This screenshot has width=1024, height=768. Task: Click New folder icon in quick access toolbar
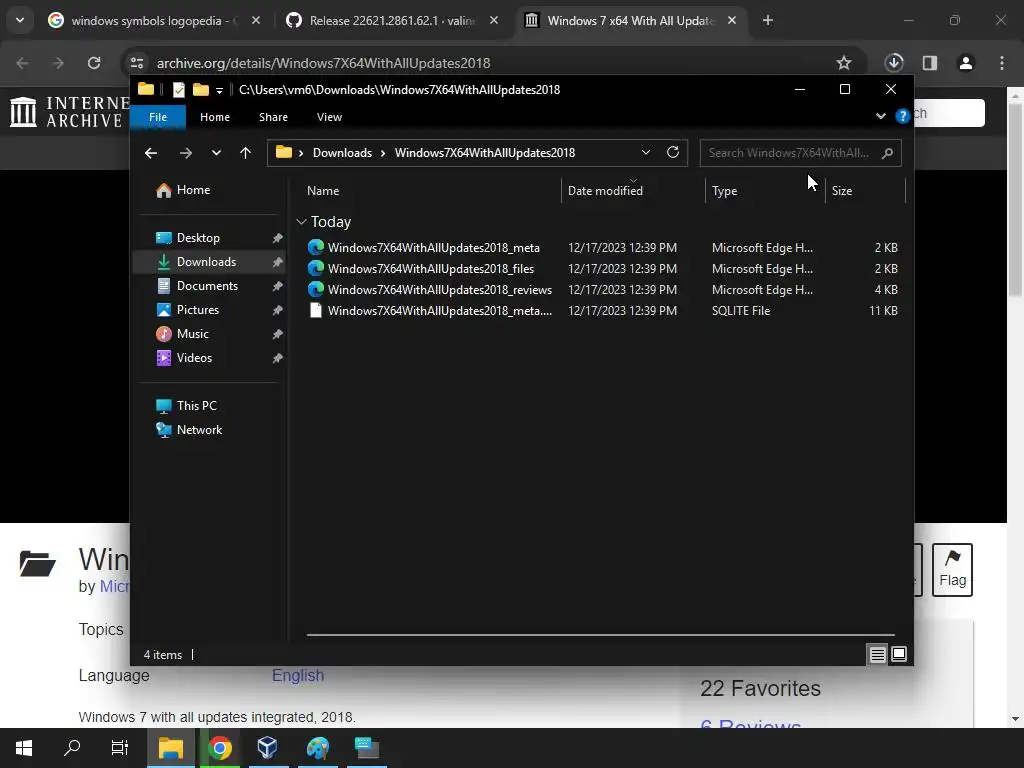[x=200, y=89]
